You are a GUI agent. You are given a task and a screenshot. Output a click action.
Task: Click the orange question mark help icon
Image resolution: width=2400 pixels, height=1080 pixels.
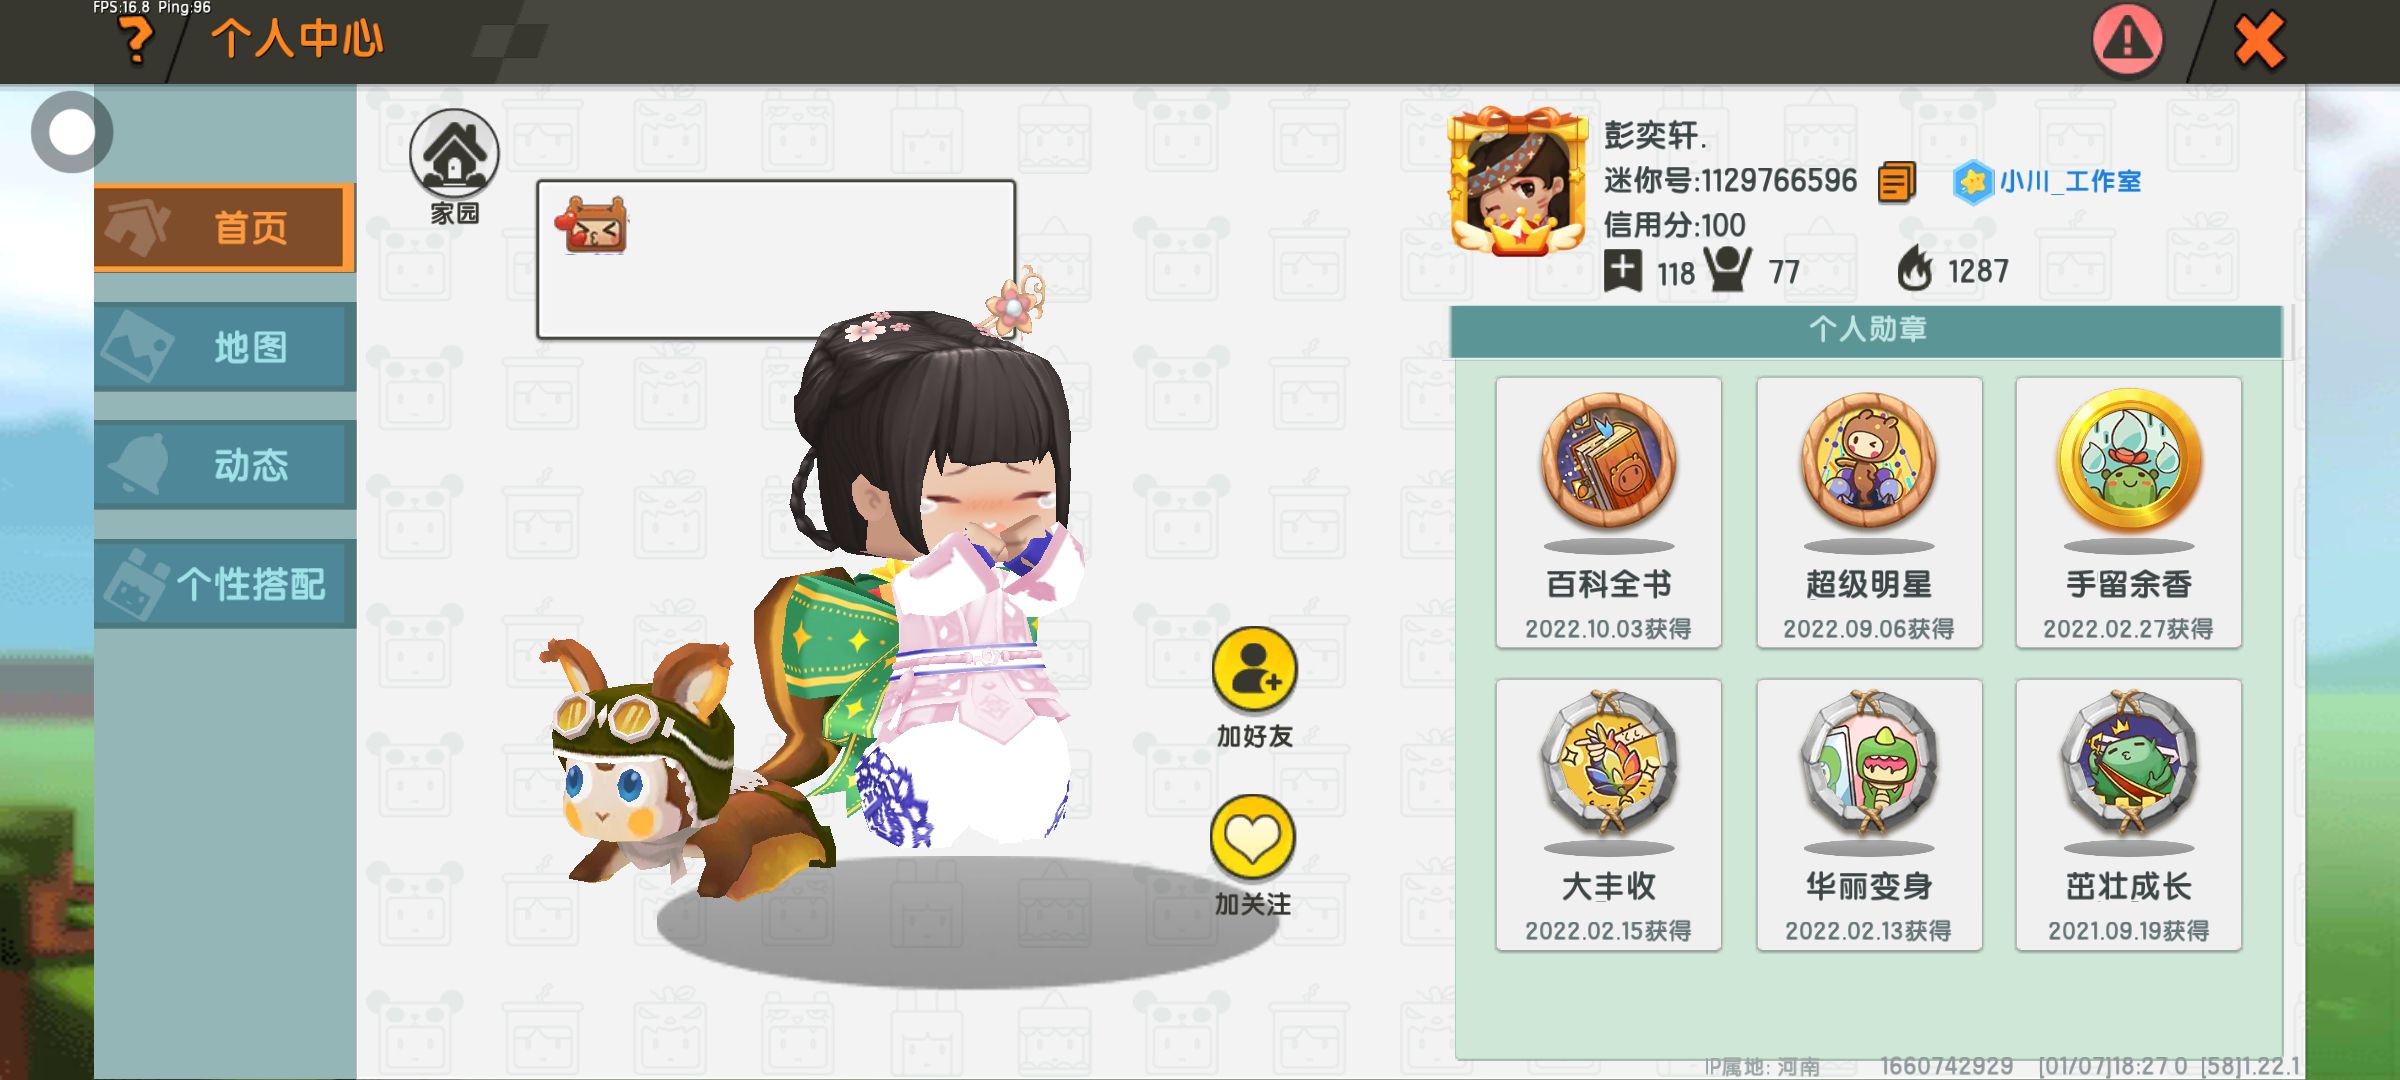coord(136,41)
